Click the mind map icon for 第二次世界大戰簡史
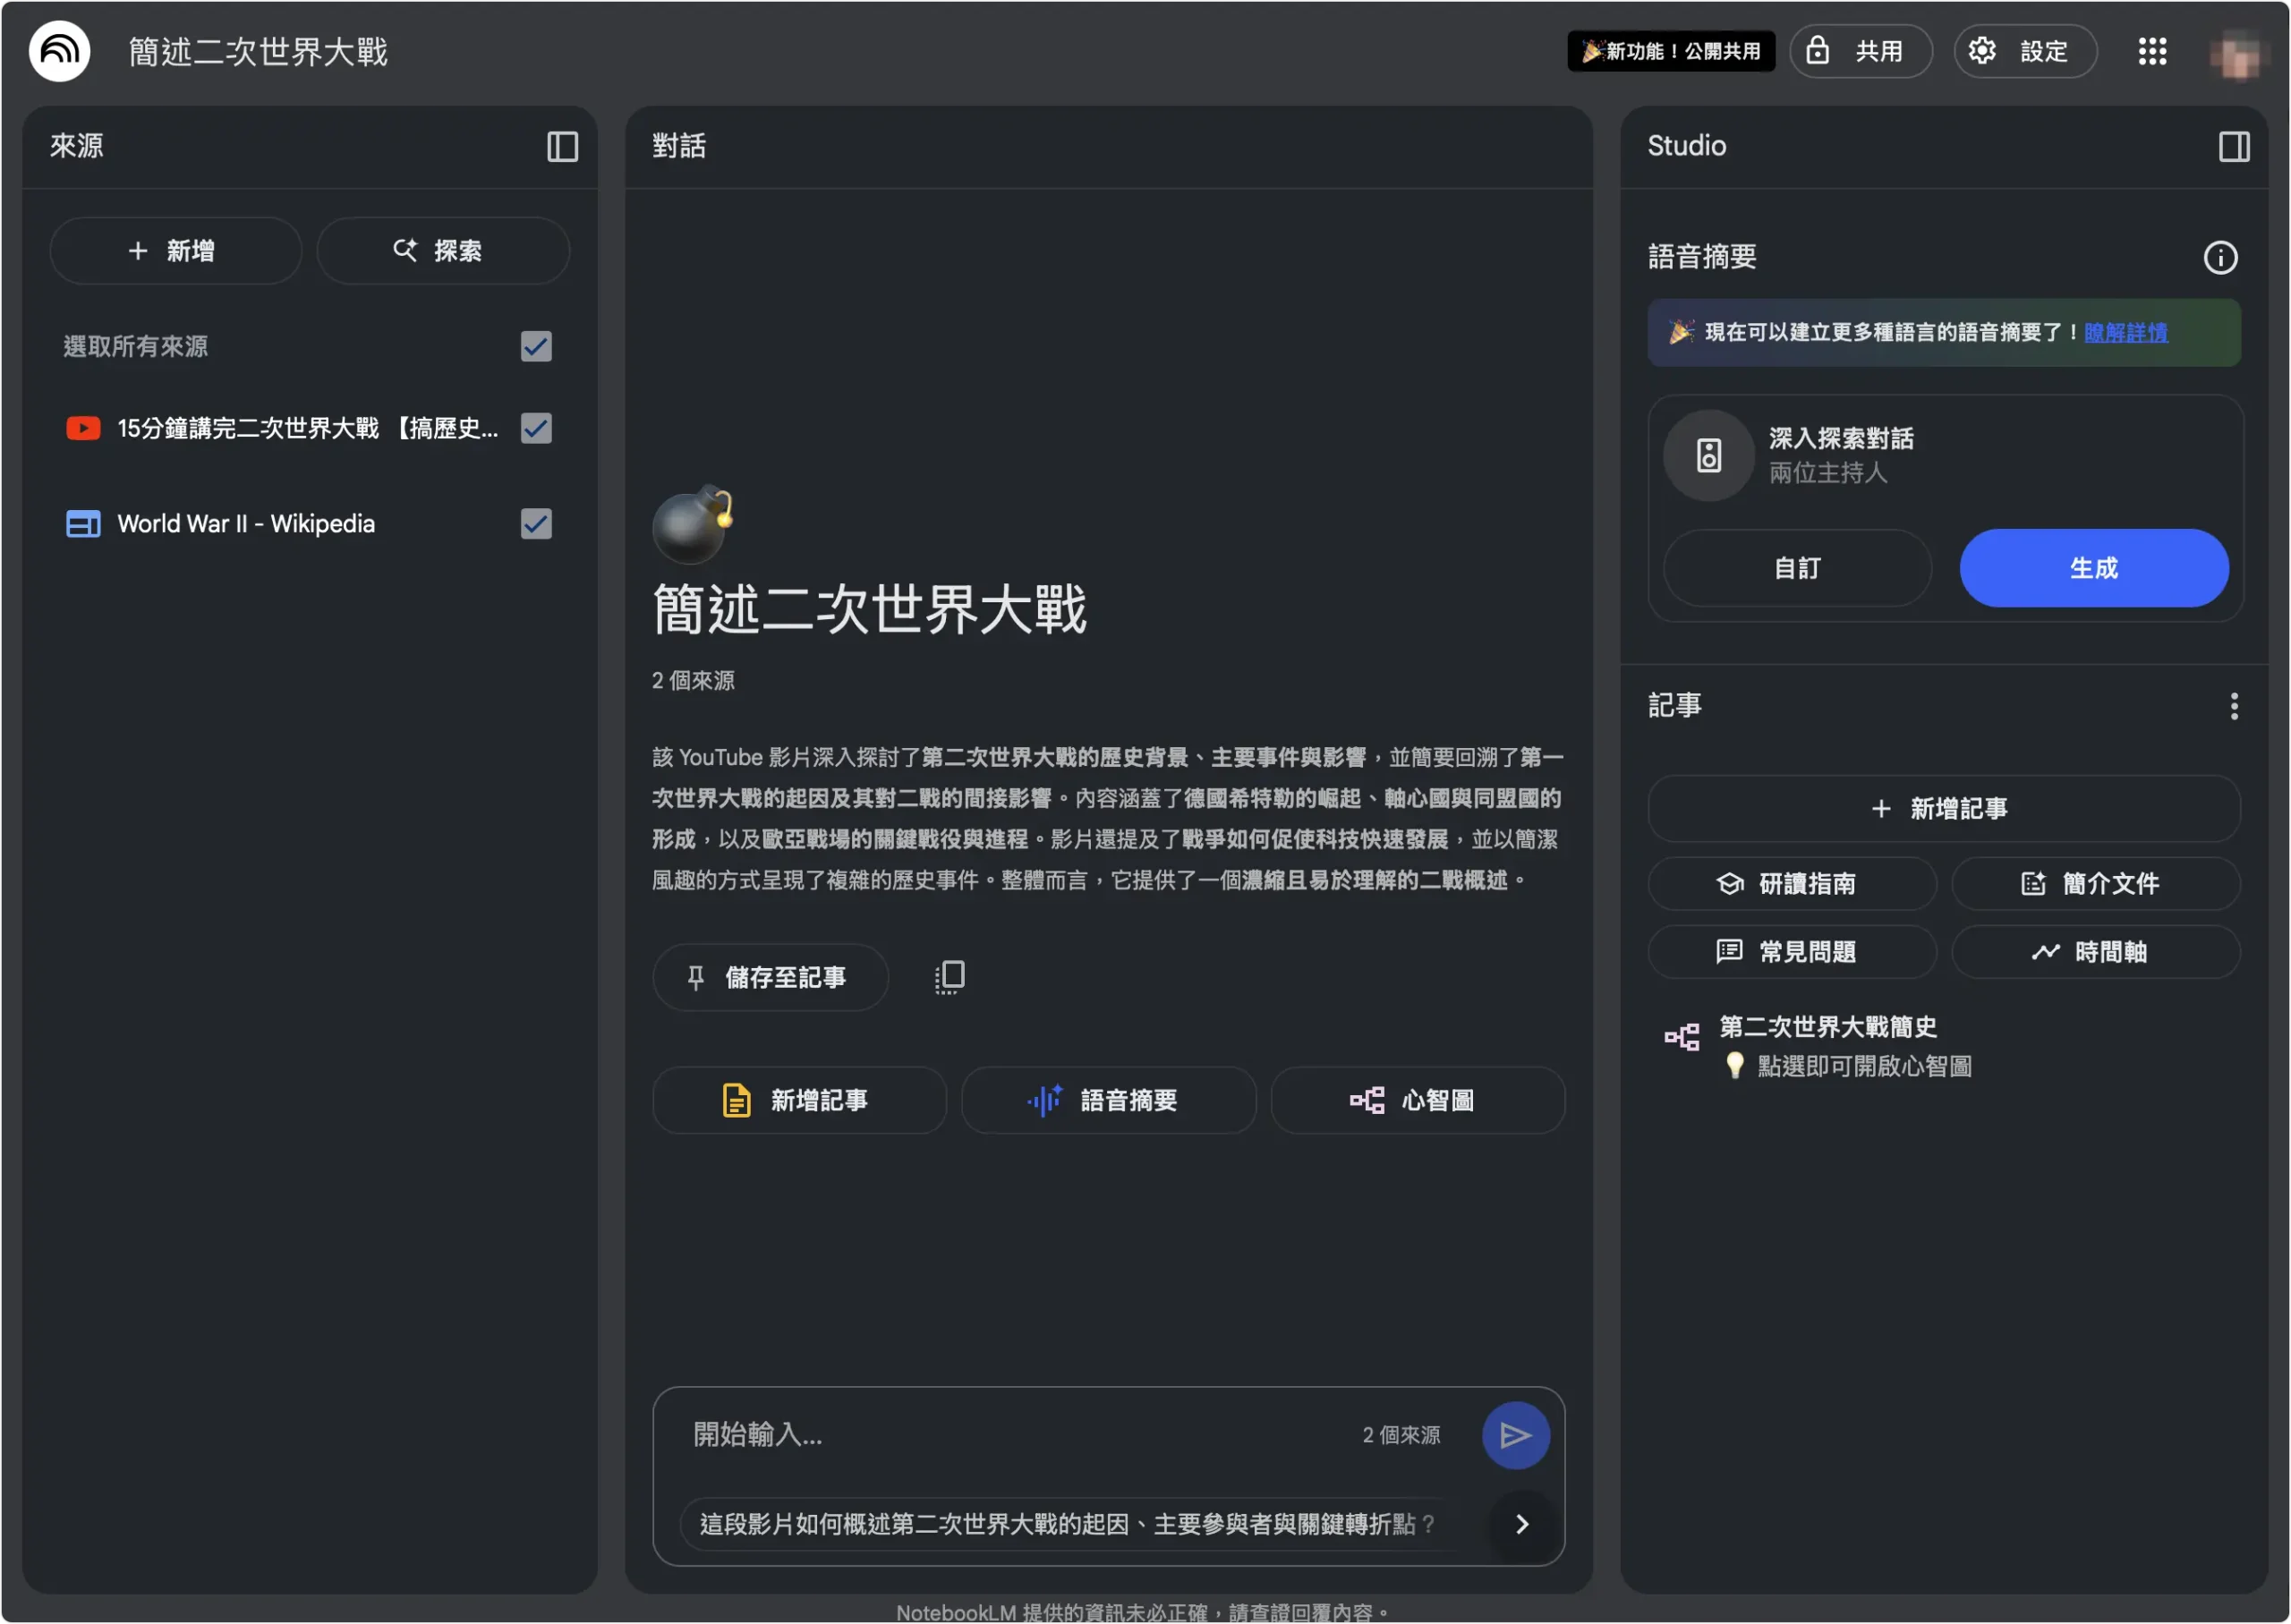Screen dimensions: 2291x1624 pyautogui.click(x=1681, y=1037)
